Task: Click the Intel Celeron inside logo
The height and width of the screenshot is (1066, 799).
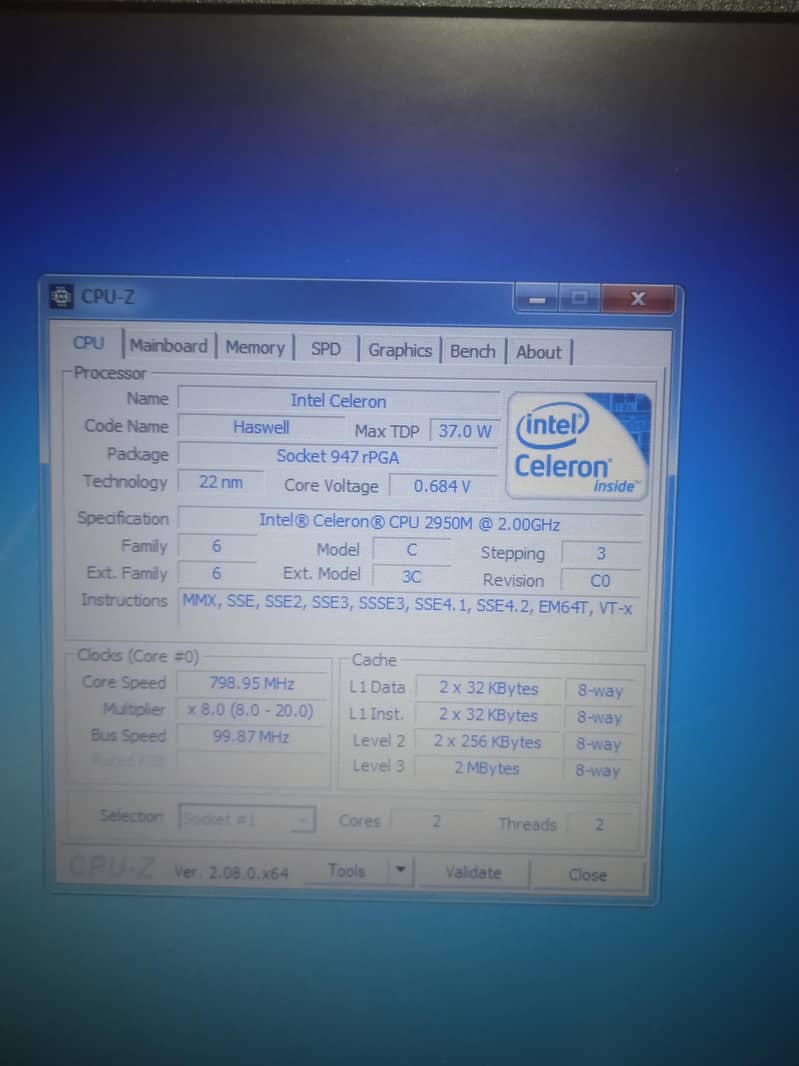Action: pos(577,446)
